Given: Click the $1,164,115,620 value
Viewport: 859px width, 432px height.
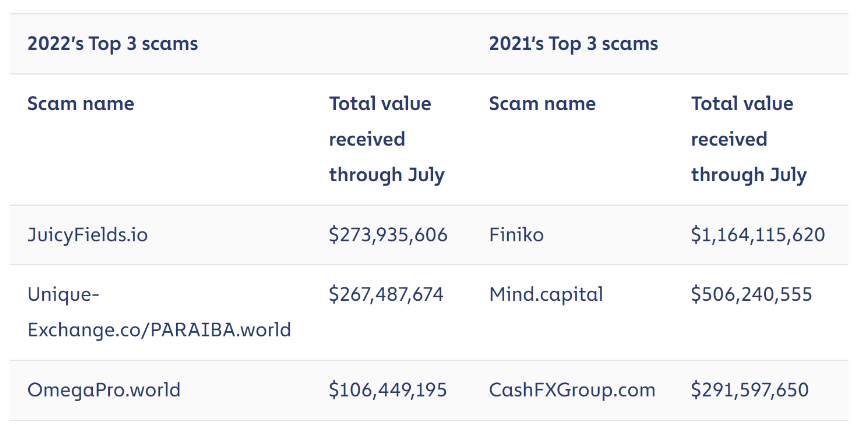Looking at the screenshot, I should [x=758, y=235].
